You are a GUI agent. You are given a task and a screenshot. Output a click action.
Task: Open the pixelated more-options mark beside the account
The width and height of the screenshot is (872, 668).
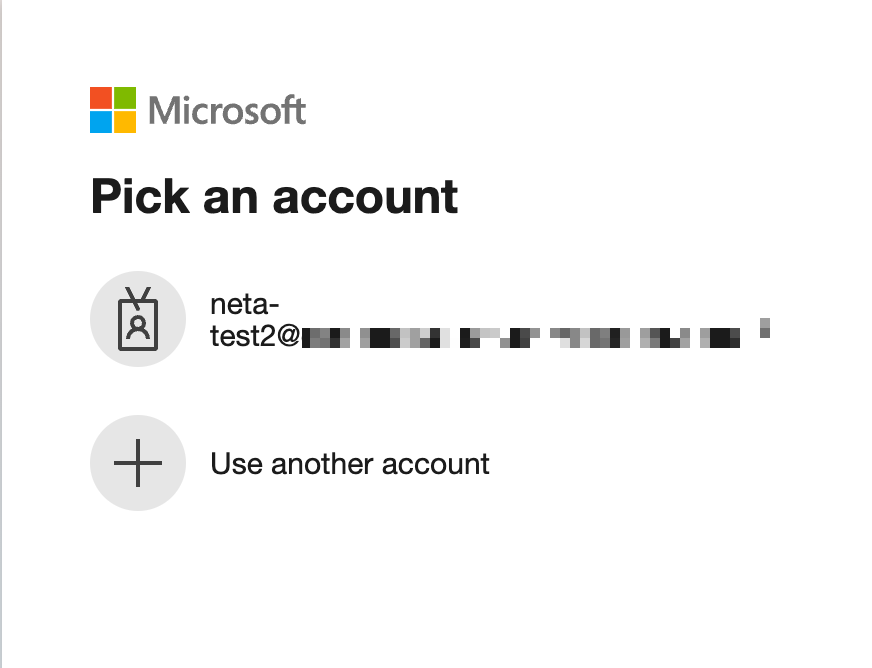click(x=765, y=328)
